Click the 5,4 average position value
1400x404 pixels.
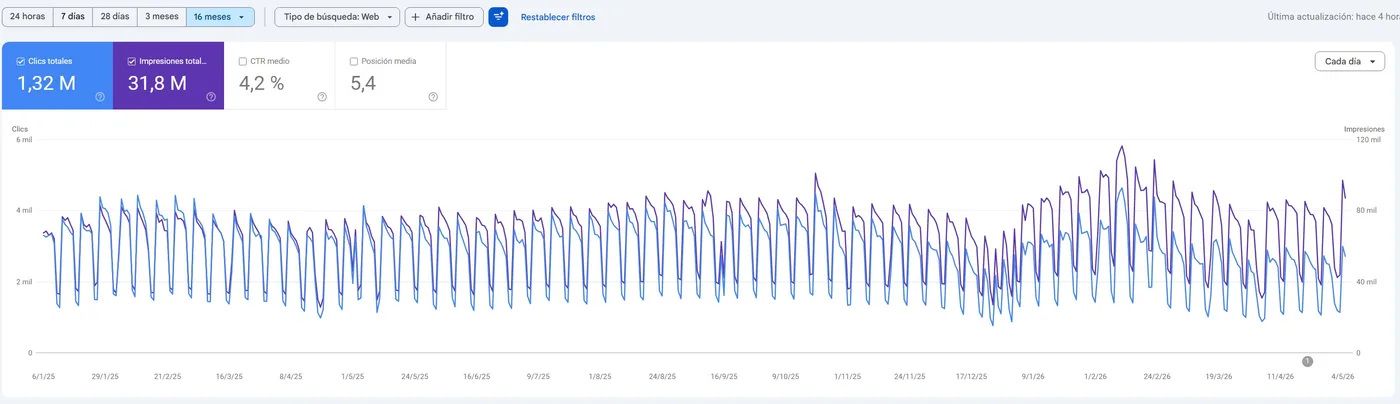pos(363,84)
